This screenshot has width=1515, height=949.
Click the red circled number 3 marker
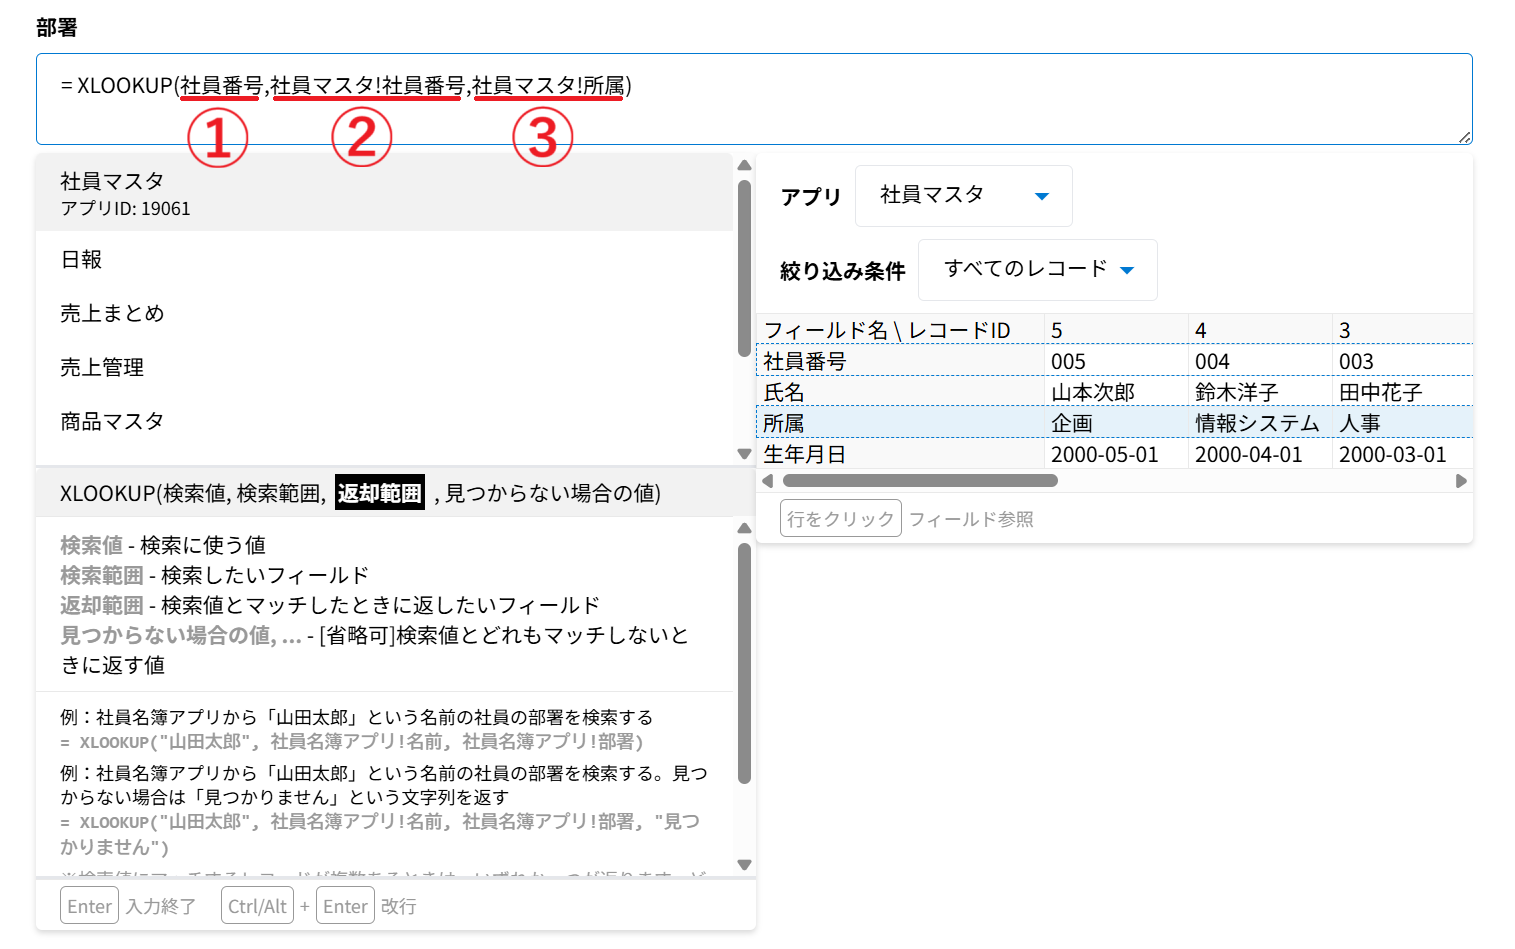click(542, 138)
